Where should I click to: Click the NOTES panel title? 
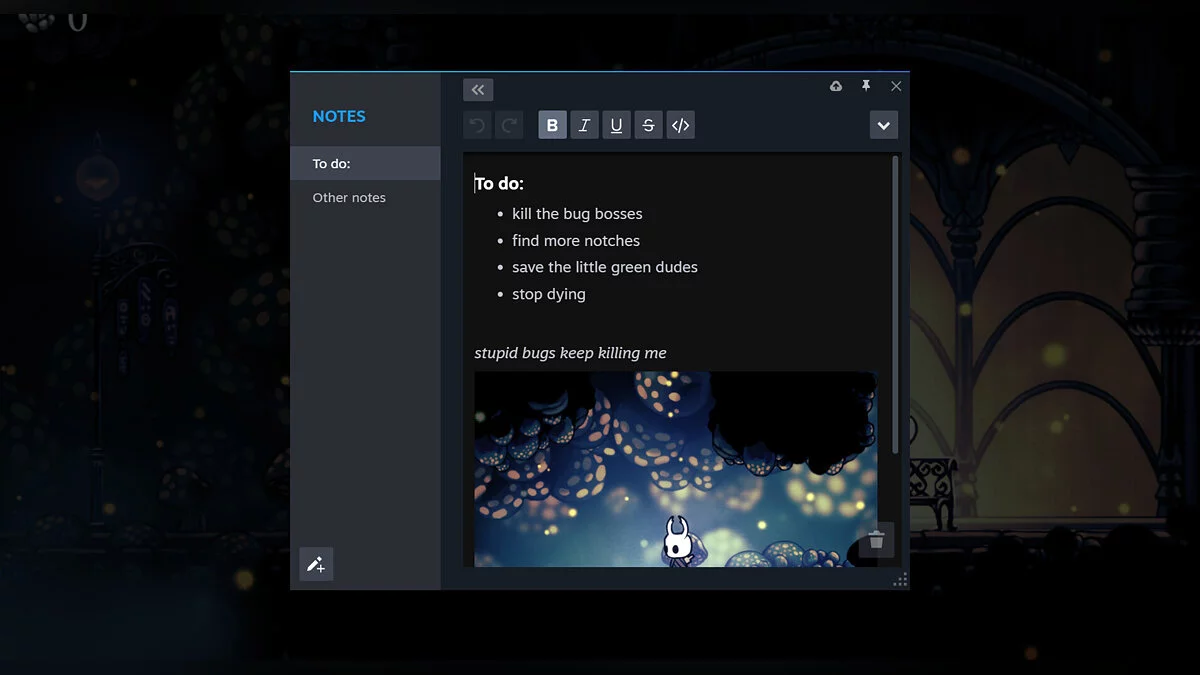point(339,116)
